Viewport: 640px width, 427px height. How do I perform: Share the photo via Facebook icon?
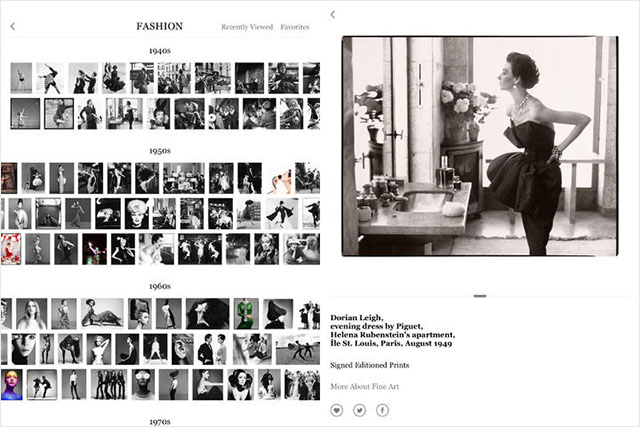[382, 410]
